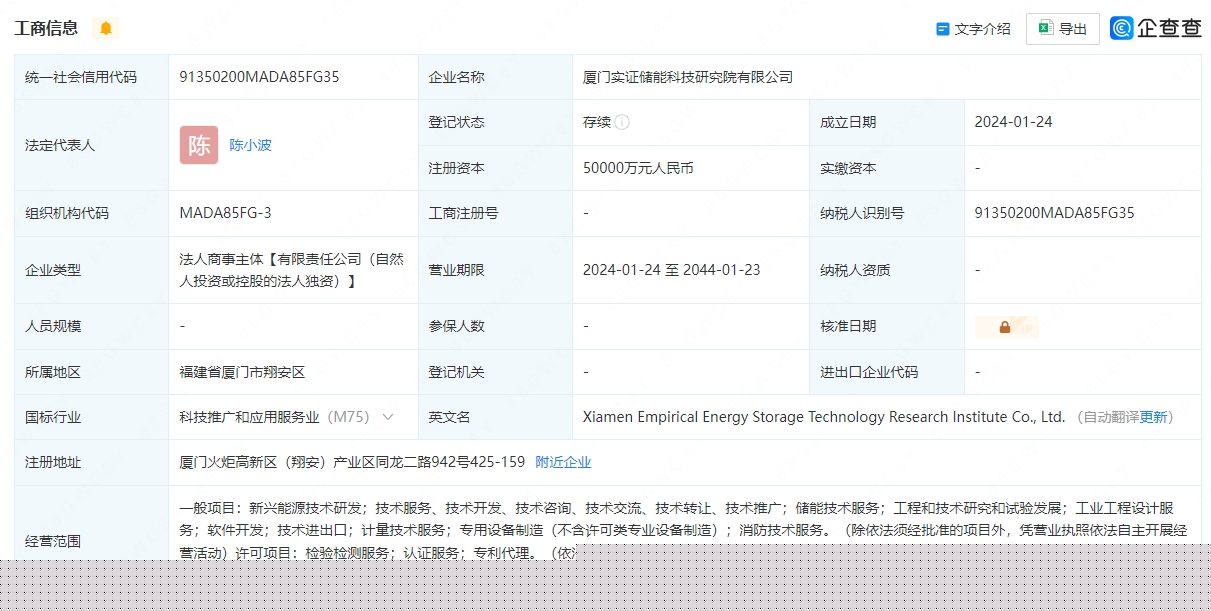
Task: Click the 导出 export button
Action: click(1062, 28)
